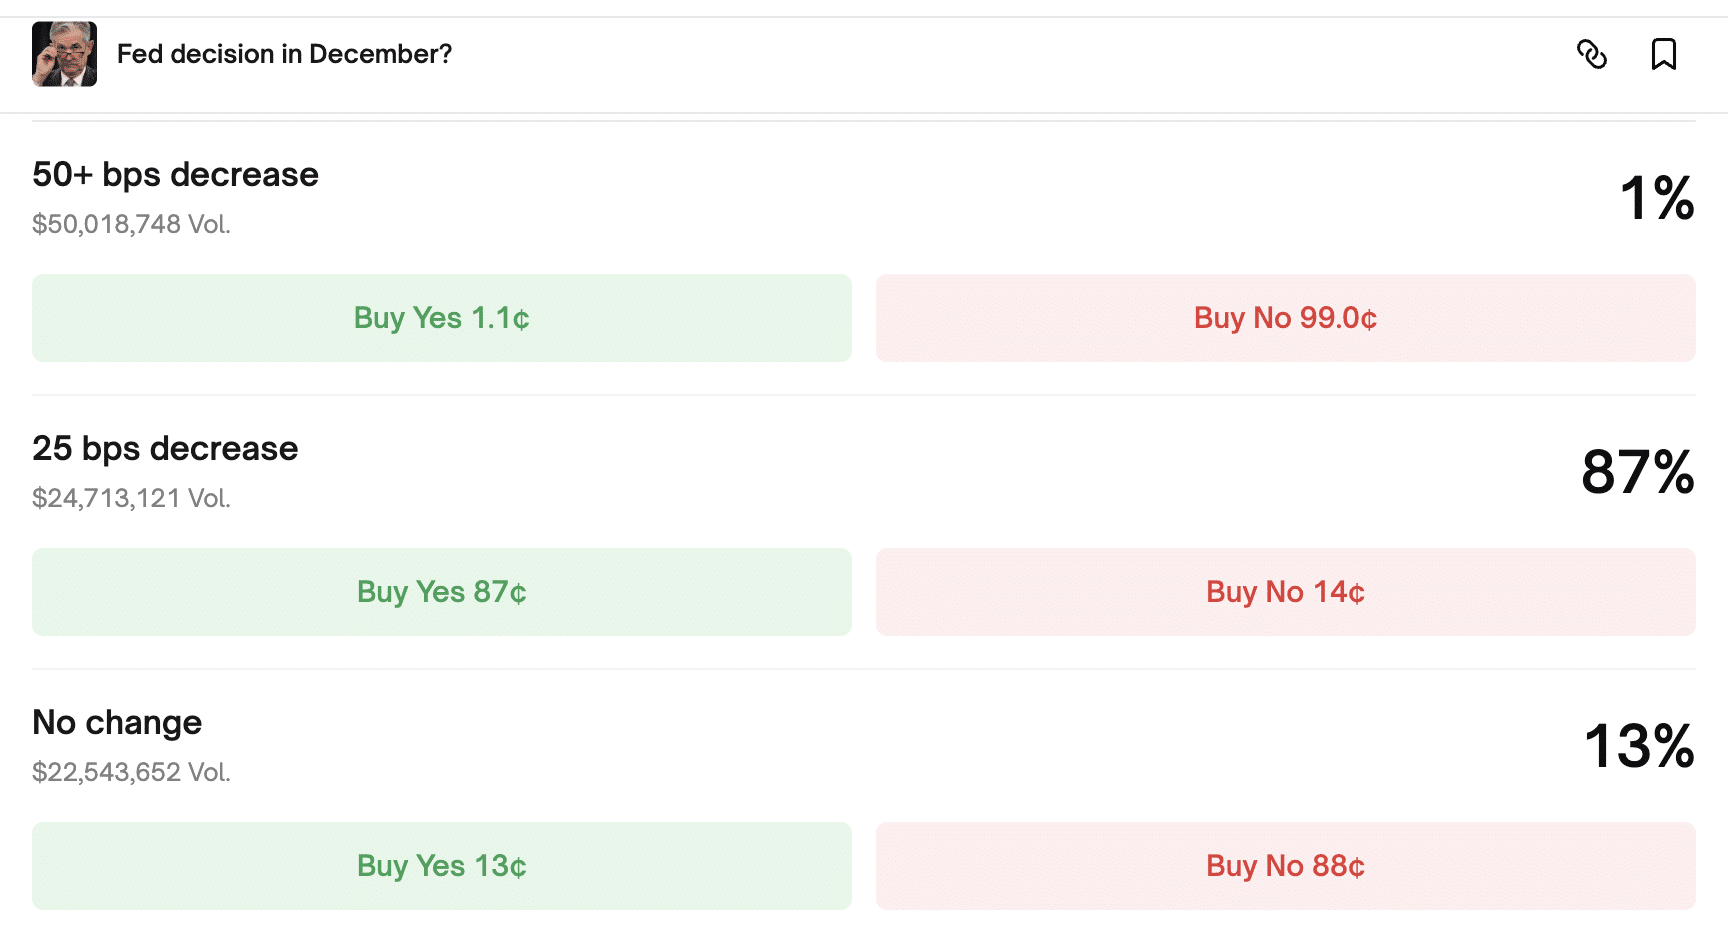Expand the '25 bps decrease' outcome
The width and height of the screenshot is (1728, 942).
point(165,449)
